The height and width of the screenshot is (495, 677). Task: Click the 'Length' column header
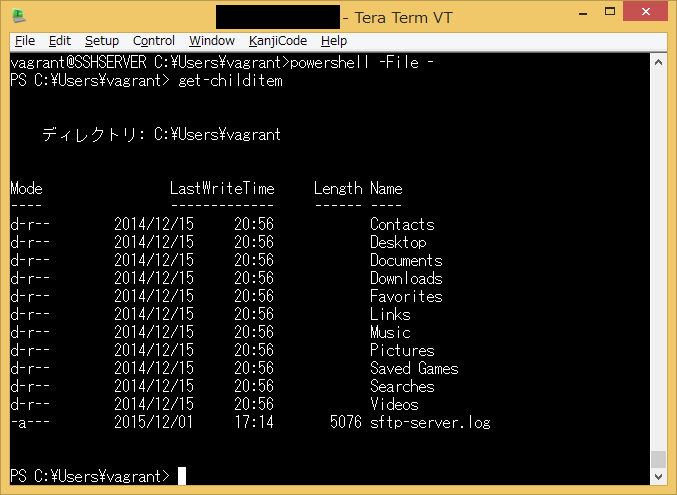[x=338, y=188]
